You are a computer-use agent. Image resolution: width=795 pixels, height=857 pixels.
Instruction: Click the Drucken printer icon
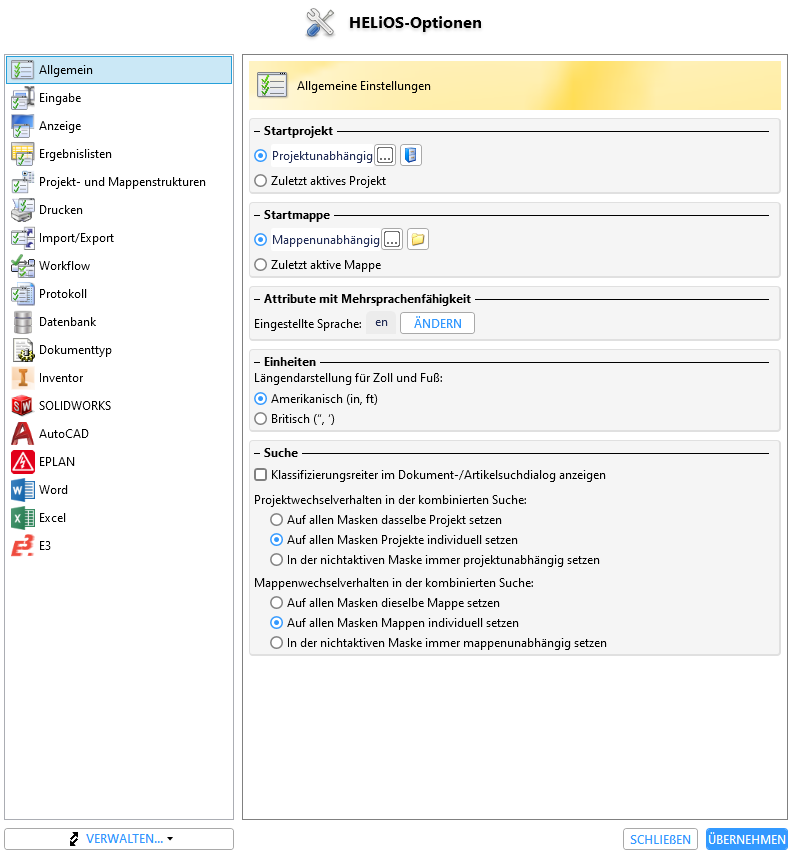click(x=22, y=210)
